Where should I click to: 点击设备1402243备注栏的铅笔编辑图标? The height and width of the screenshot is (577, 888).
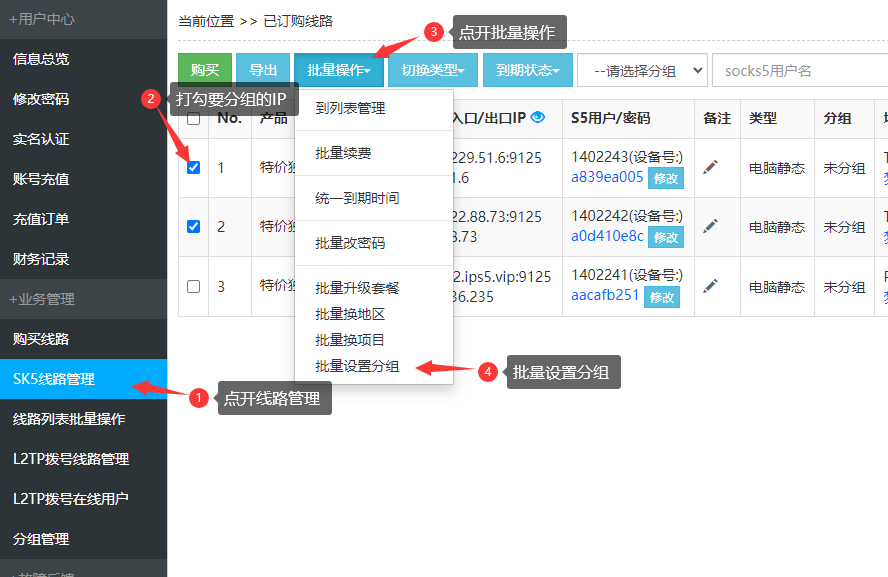point(711,165)
